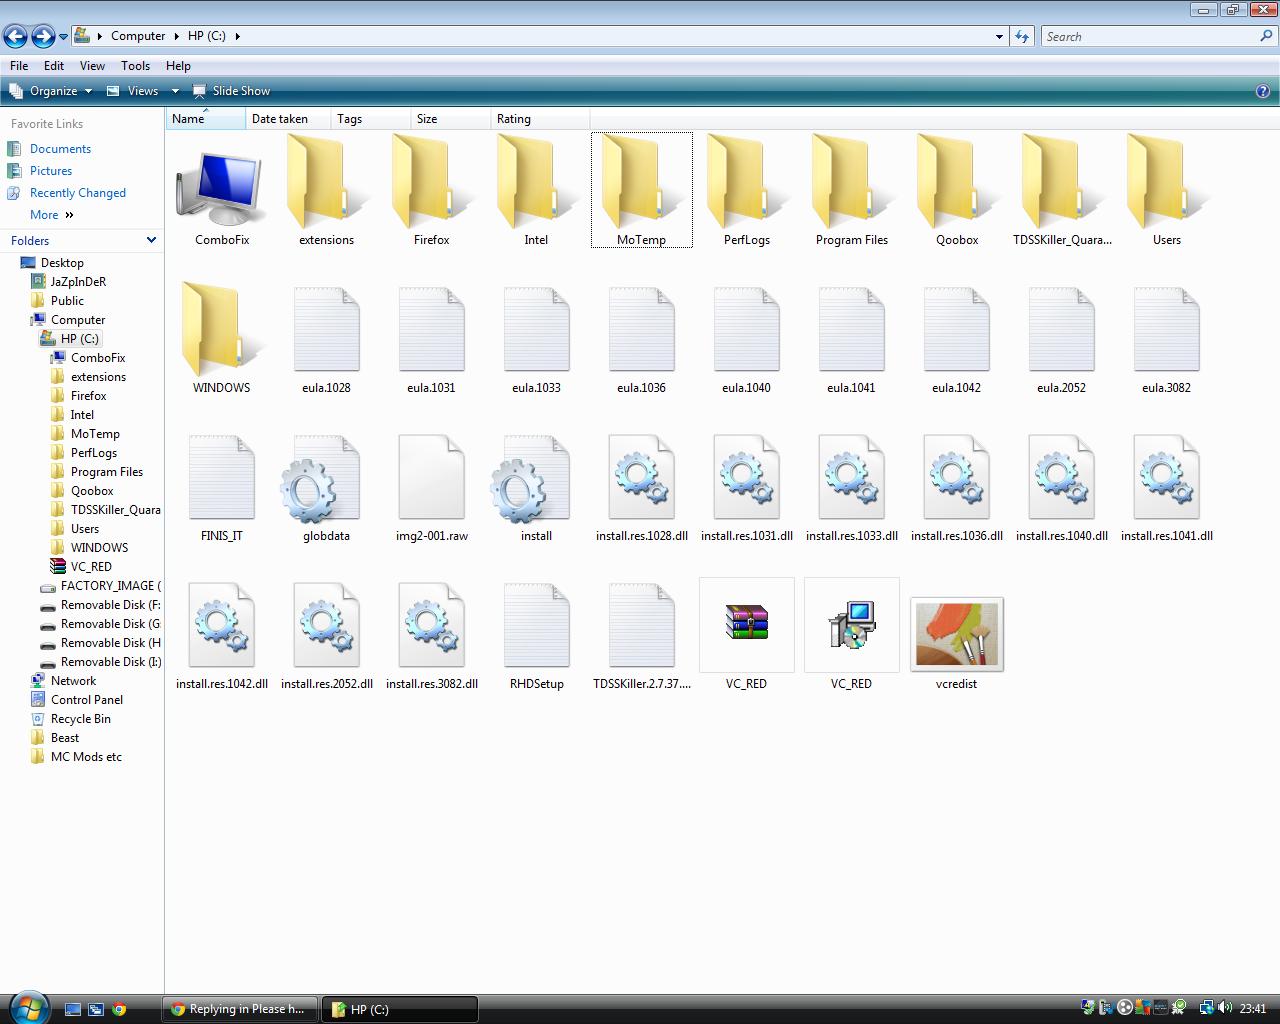Open the Tools menu
The image size is (1280, 1024).
(135, 65)
